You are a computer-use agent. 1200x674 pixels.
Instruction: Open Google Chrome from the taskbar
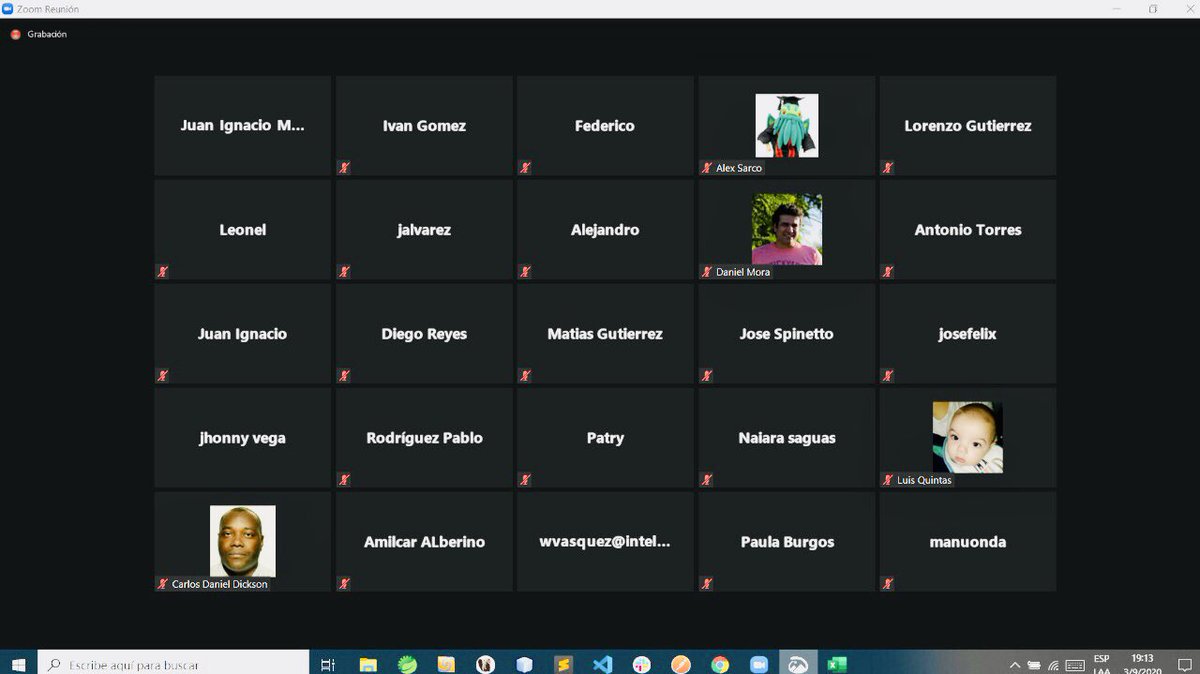720,664
